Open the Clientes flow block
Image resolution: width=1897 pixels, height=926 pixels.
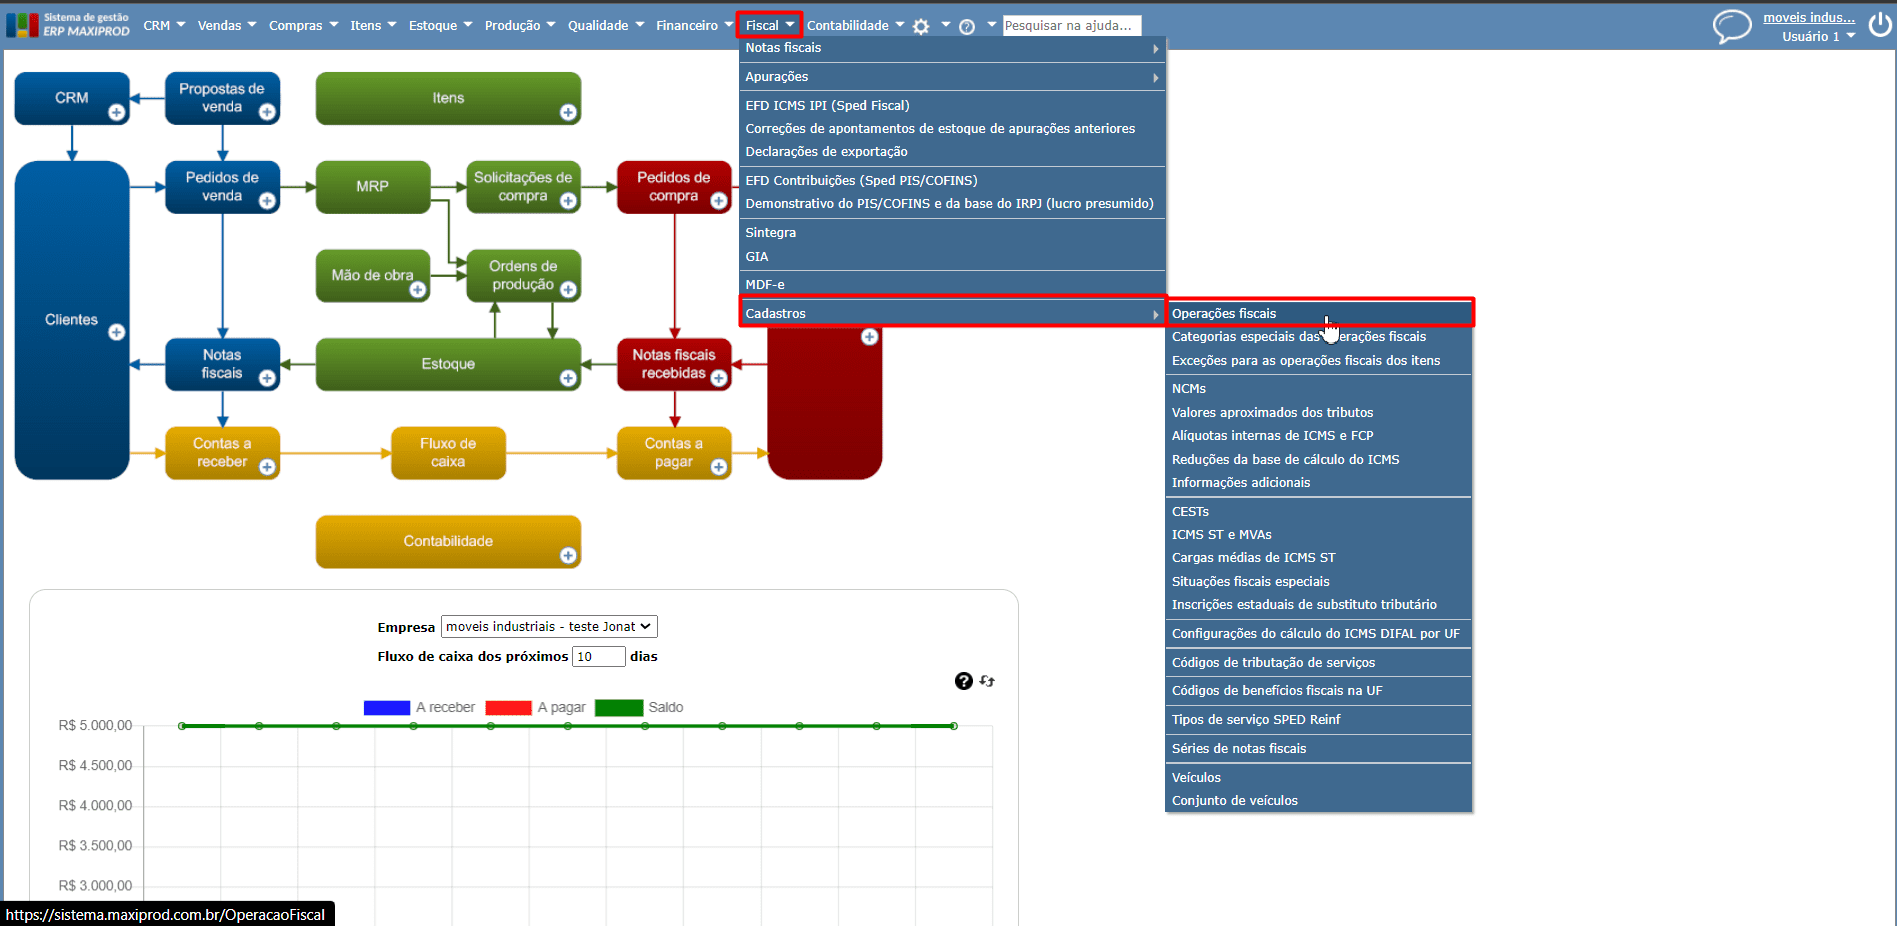pos(72,320)
